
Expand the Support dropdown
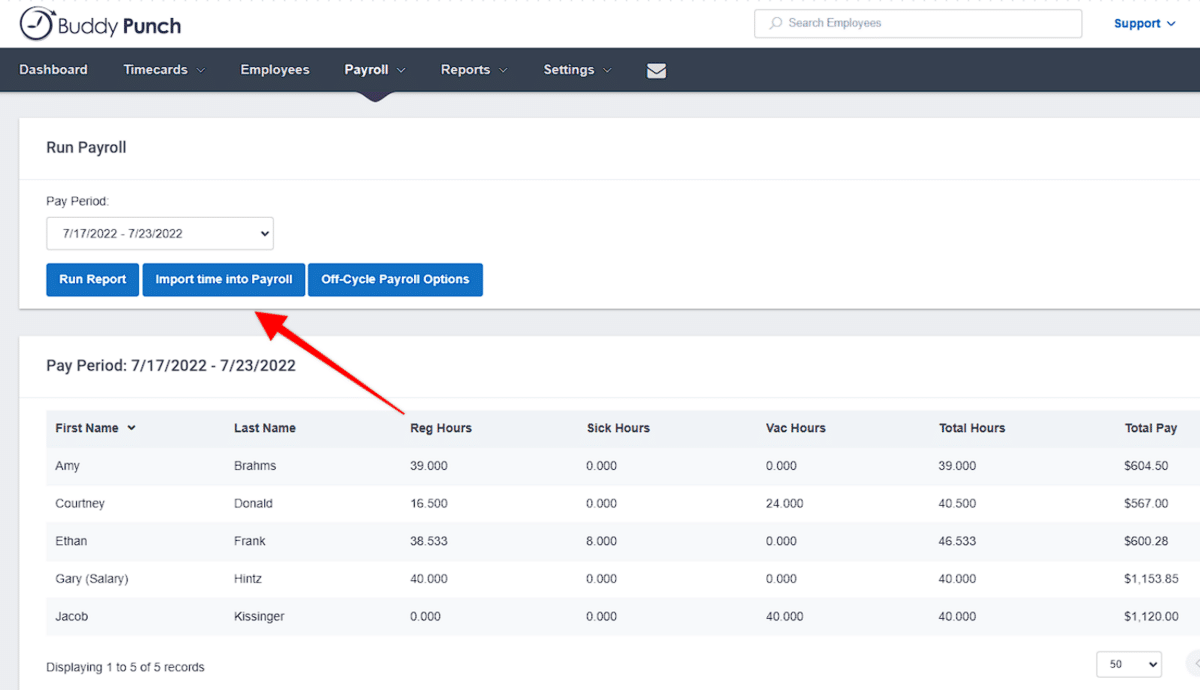[x=1144, y=24]
